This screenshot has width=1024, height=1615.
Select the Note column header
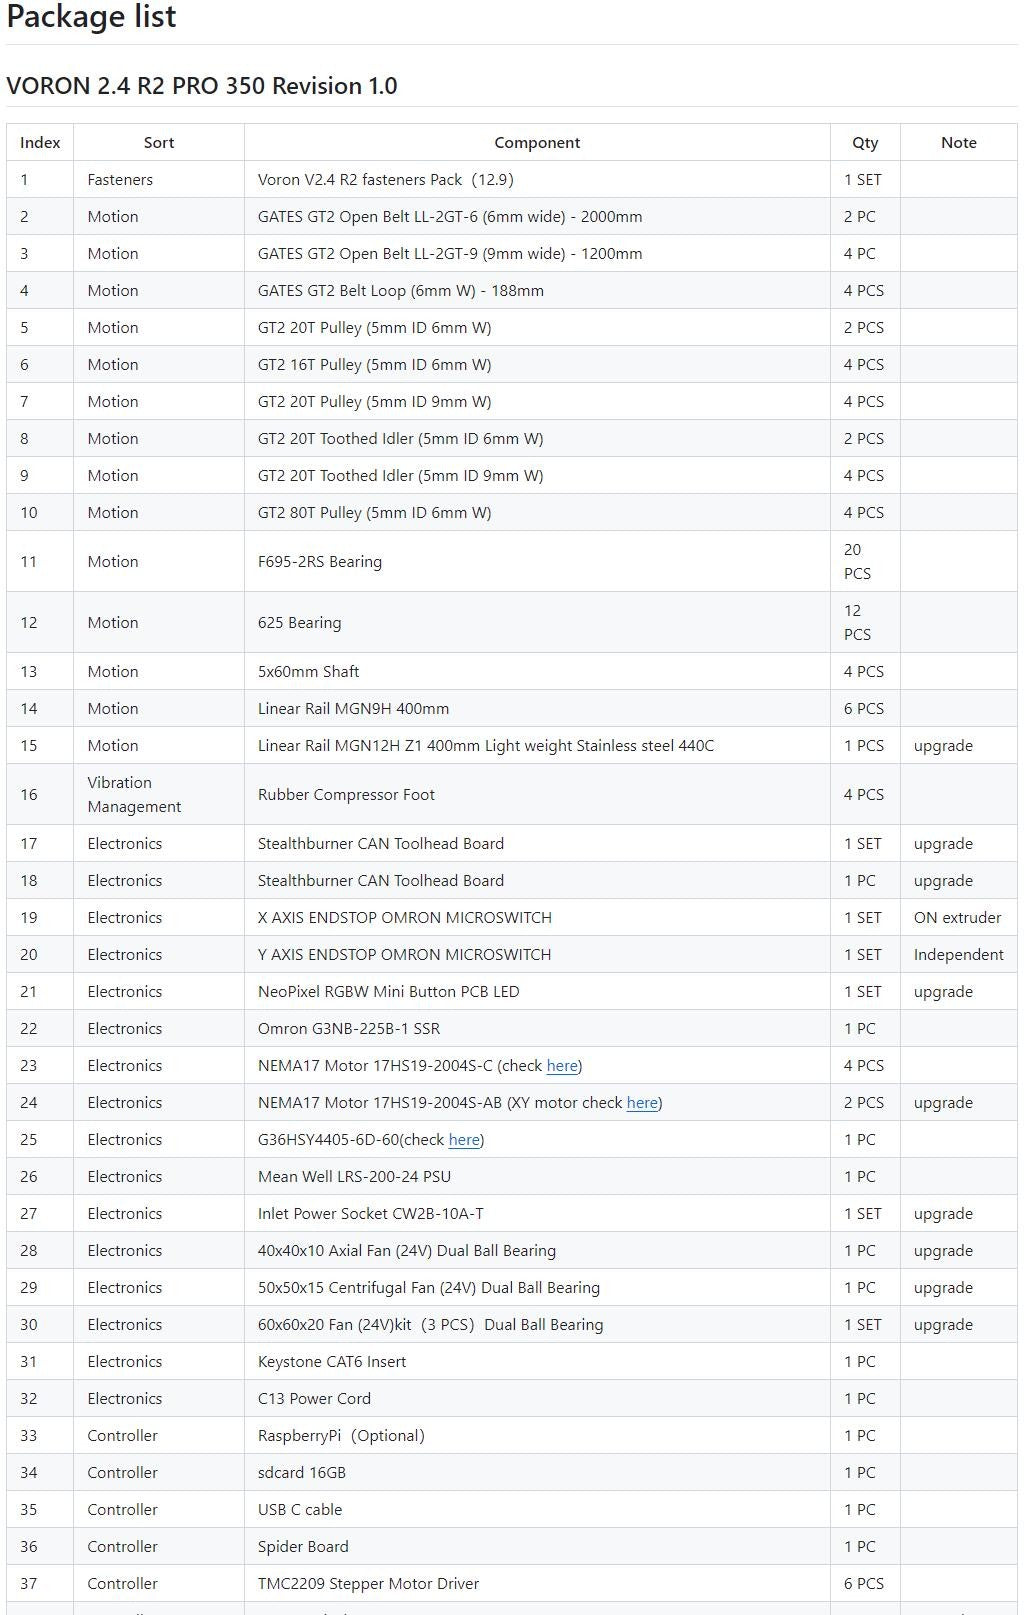958,143
